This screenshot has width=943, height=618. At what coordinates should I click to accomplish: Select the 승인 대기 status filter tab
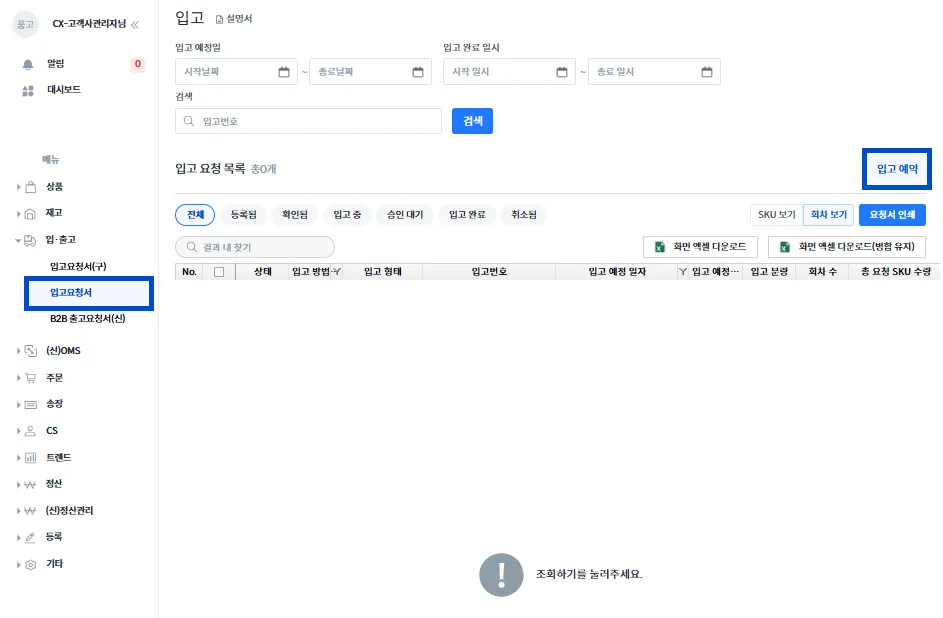405,215
